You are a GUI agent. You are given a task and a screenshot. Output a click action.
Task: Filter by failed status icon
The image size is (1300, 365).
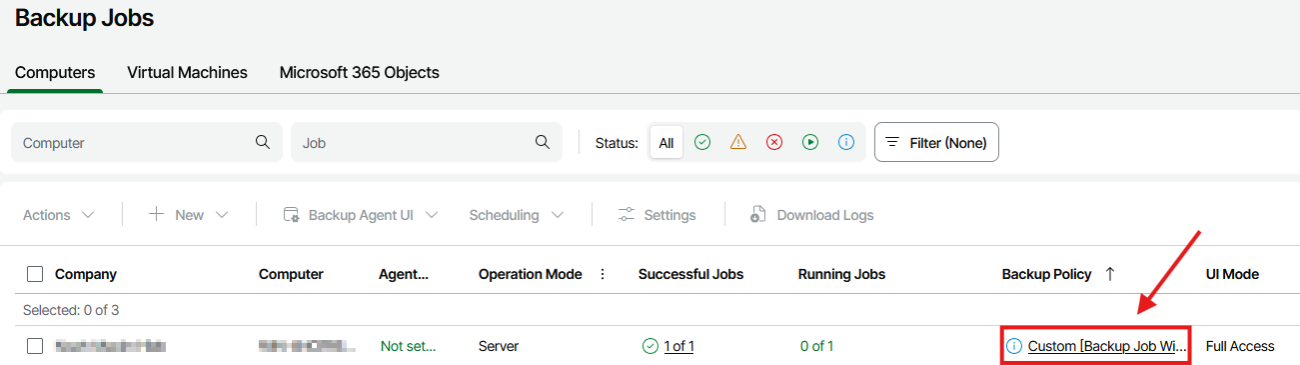point(774,143)
